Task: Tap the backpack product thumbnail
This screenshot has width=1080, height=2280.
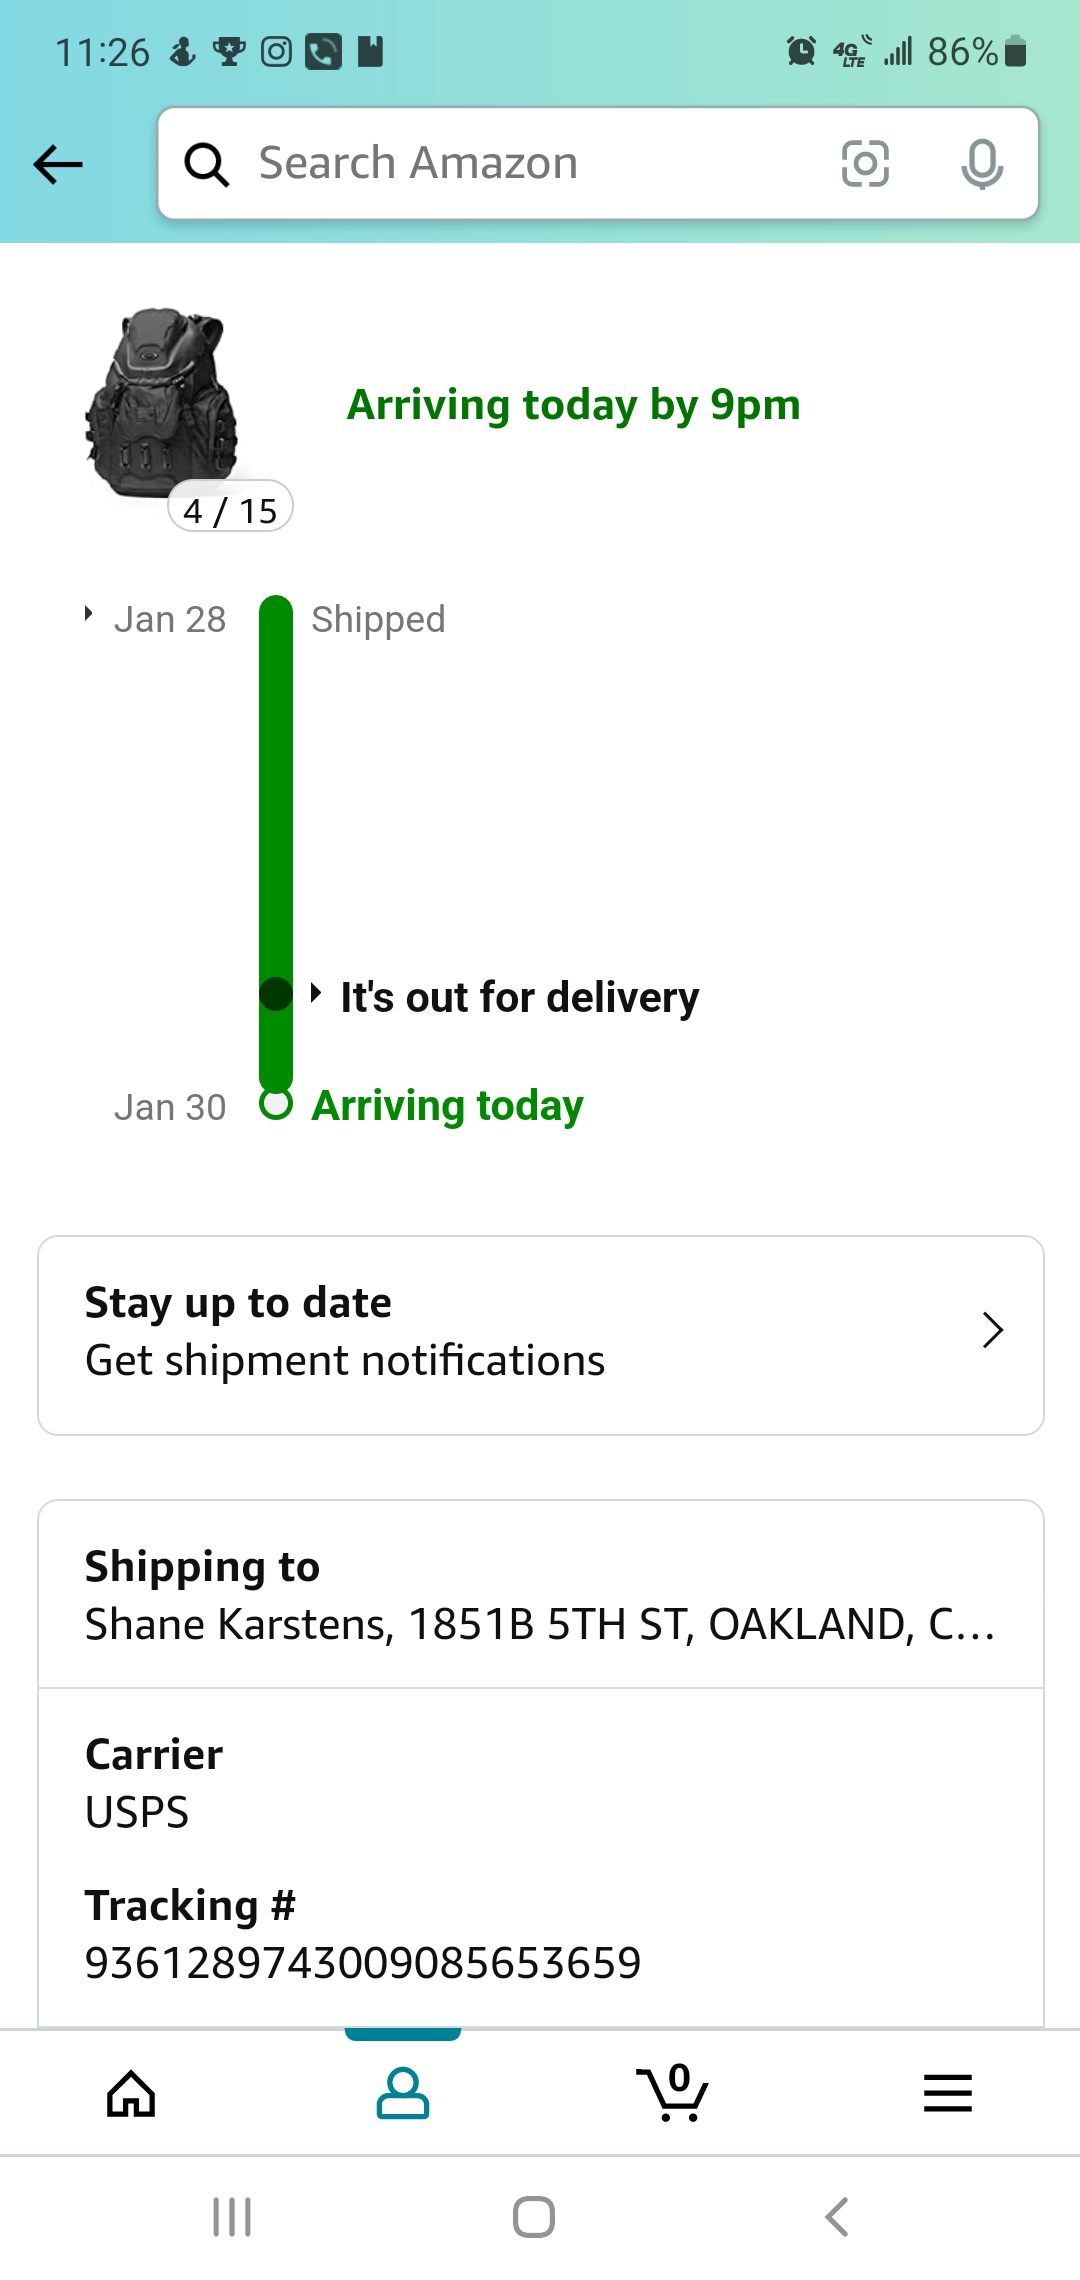Action: point(163,402)
